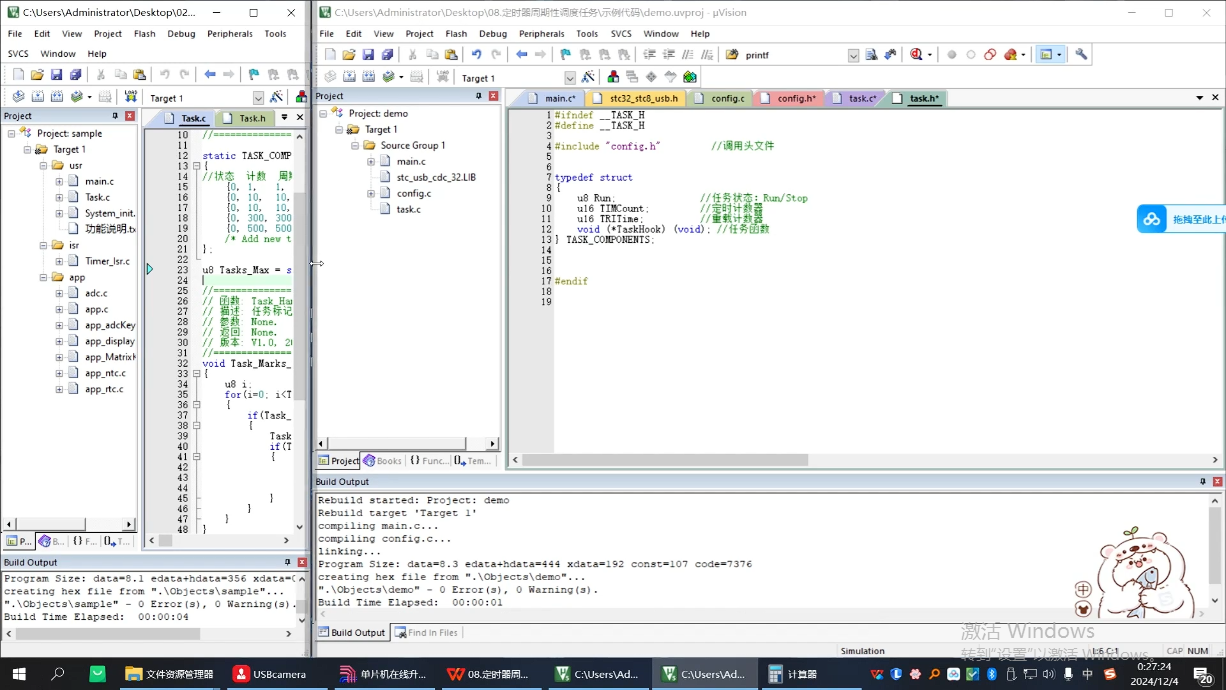1226x690 pixels.
Task: Open Target 1 dropdown in demo window
Action: (x=570, y=78)
